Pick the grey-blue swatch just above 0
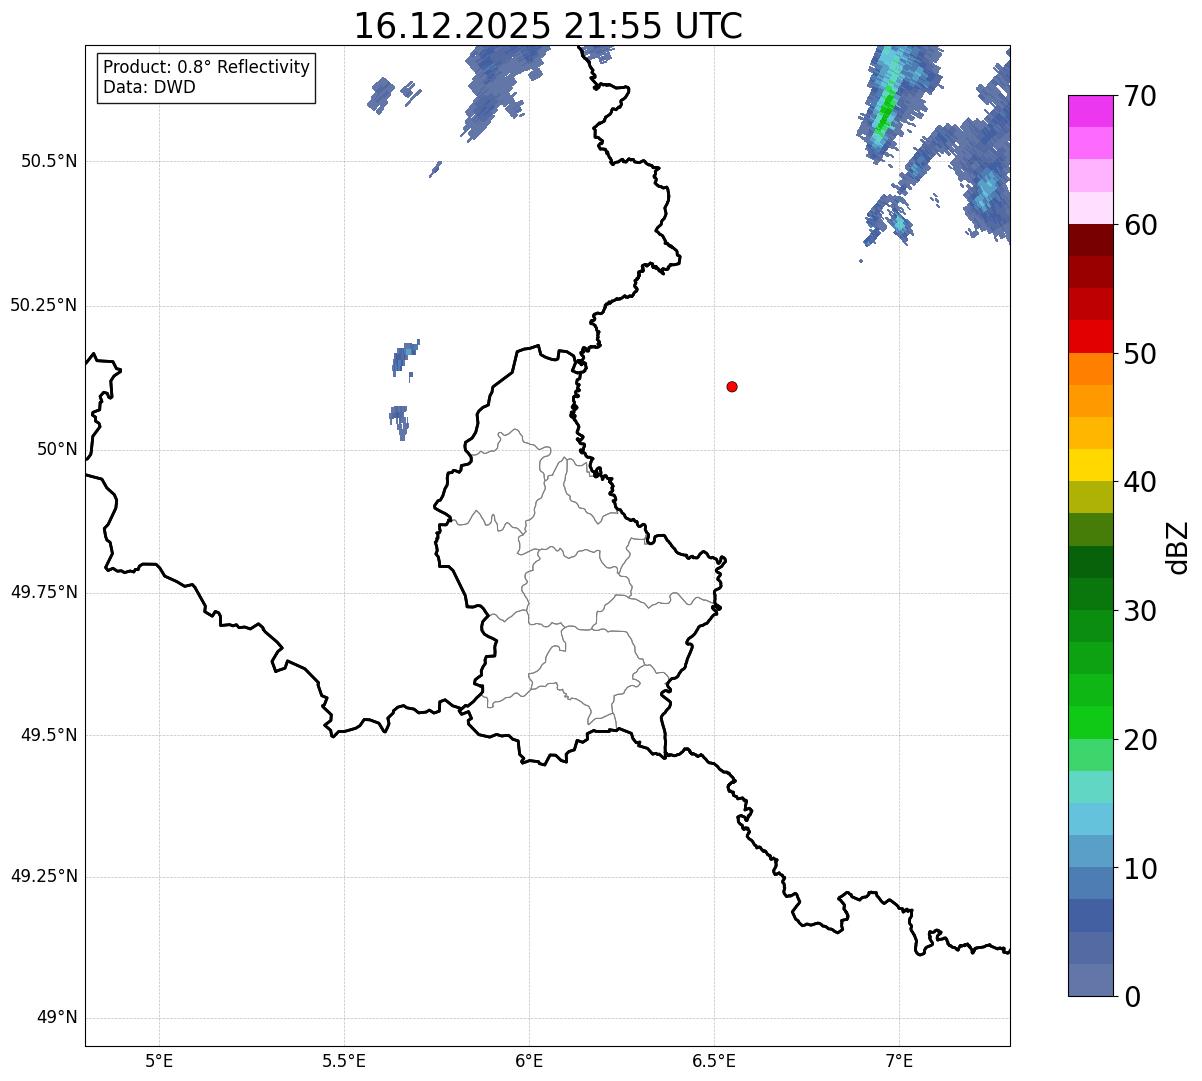 (x=1090, y=980)
